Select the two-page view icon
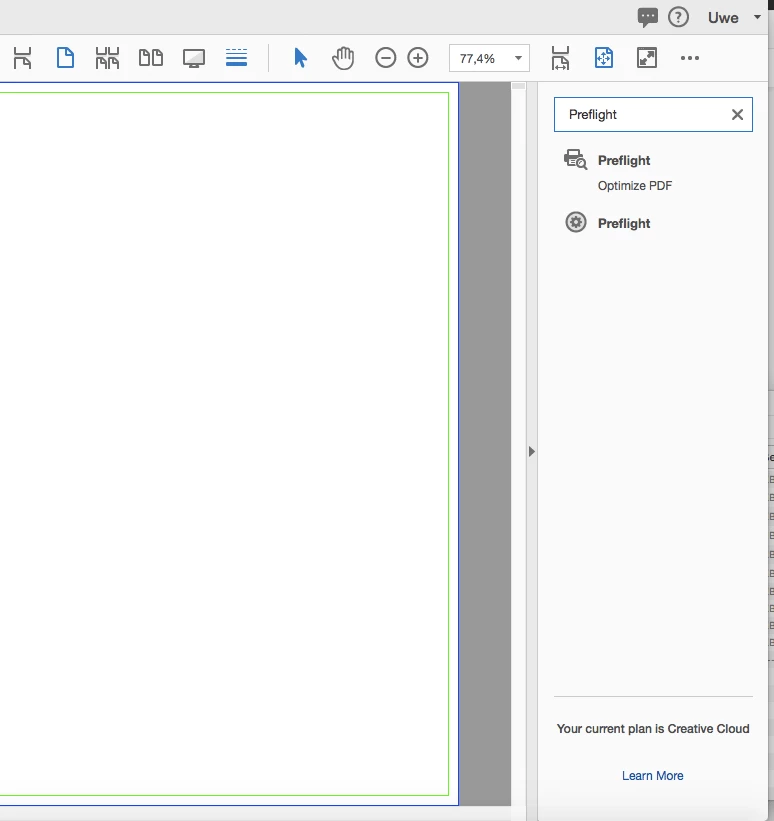Viewport: 774px width, 821px height. point(151,58)
